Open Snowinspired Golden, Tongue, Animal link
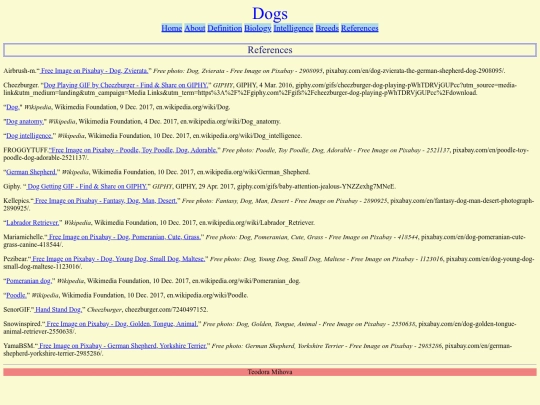Viewport: 540px width, 405px height. coord(122,324)
